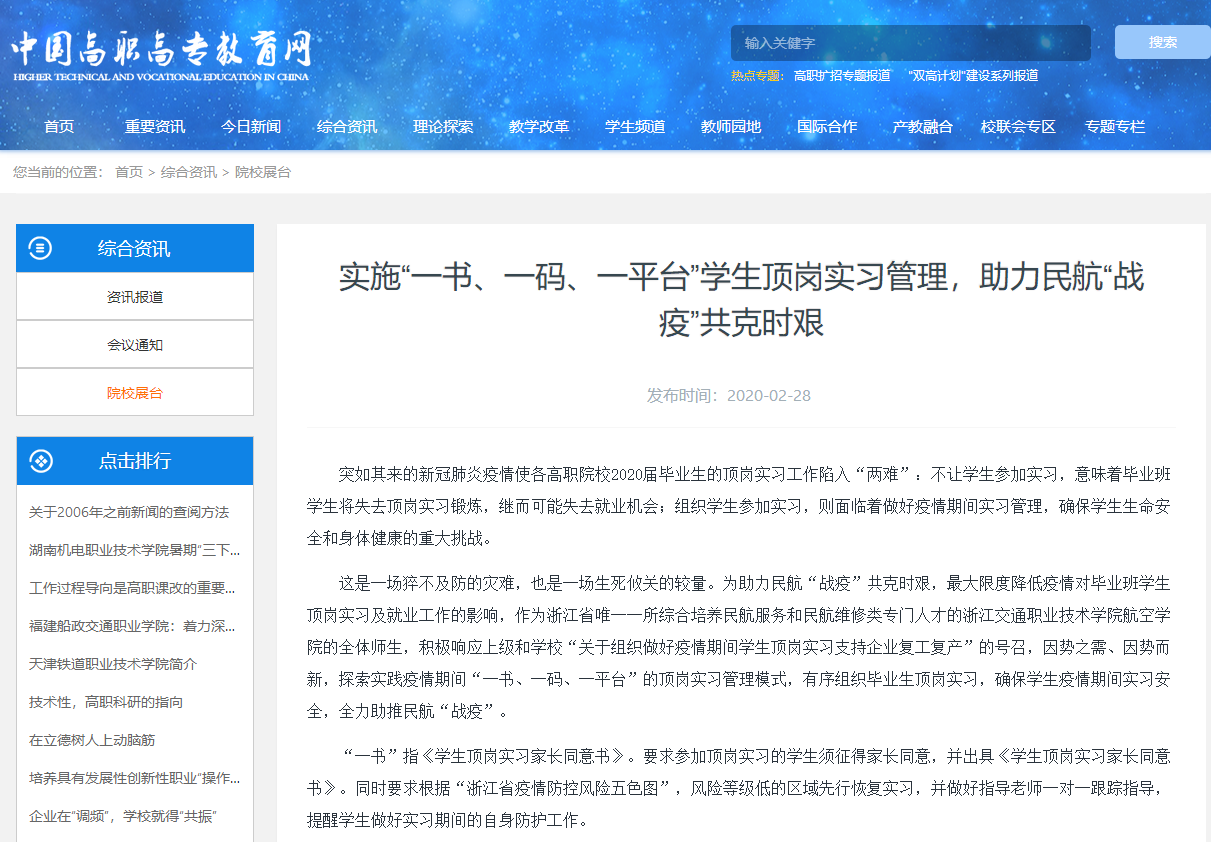Click 首页 in the breadcrumb trail
The width and height of the screenshot is (1211, 842).
[x=129, y=172]
